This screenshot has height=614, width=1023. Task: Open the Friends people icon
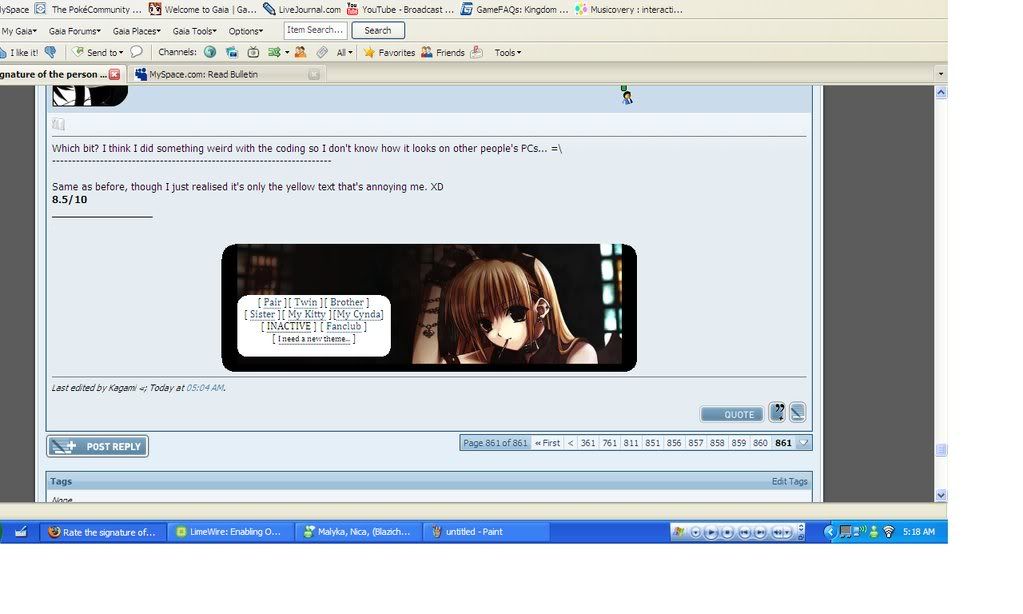427,52
